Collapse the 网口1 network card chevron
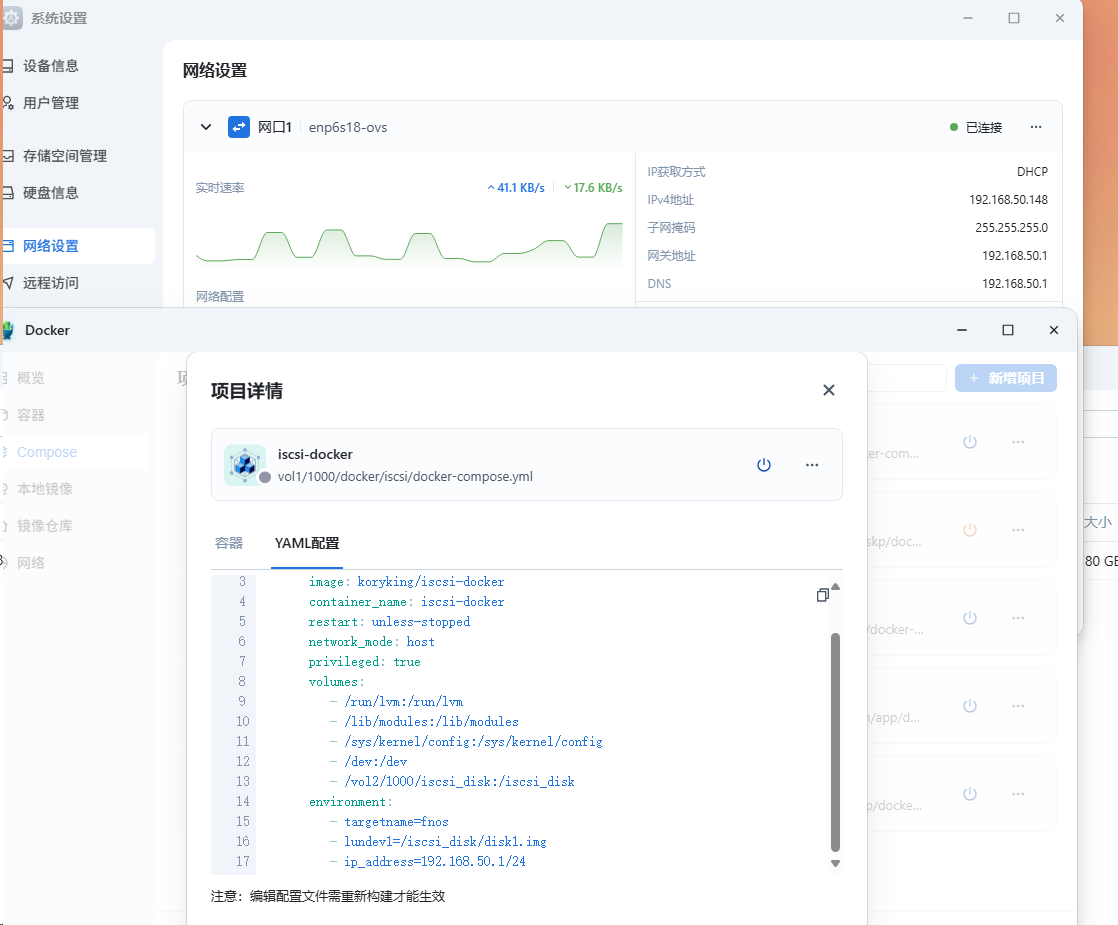The image size is (1118, 925). pos(206,127)
